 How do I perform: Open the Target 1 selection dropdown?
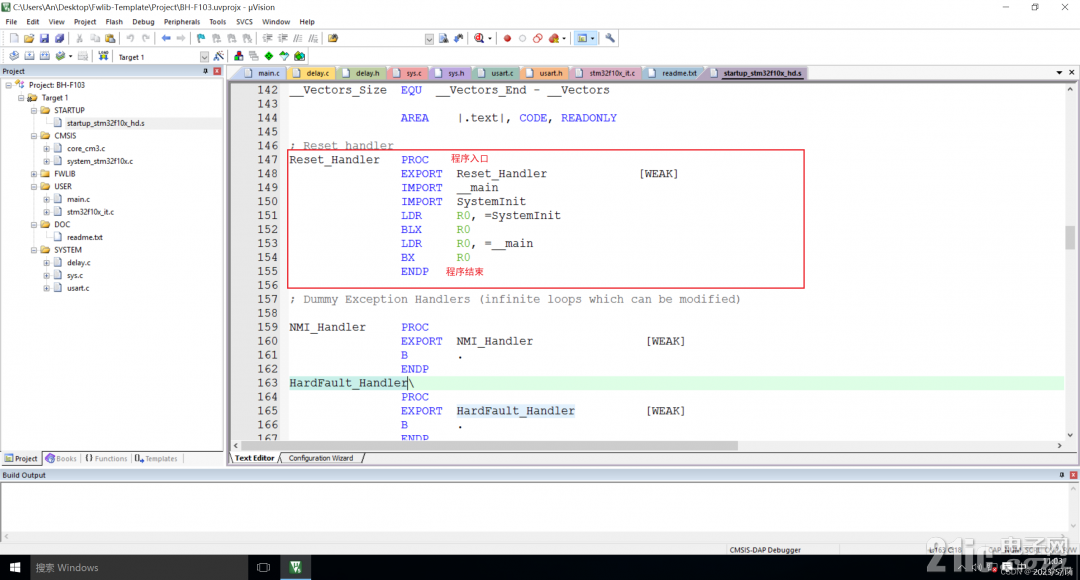(204, 56)
